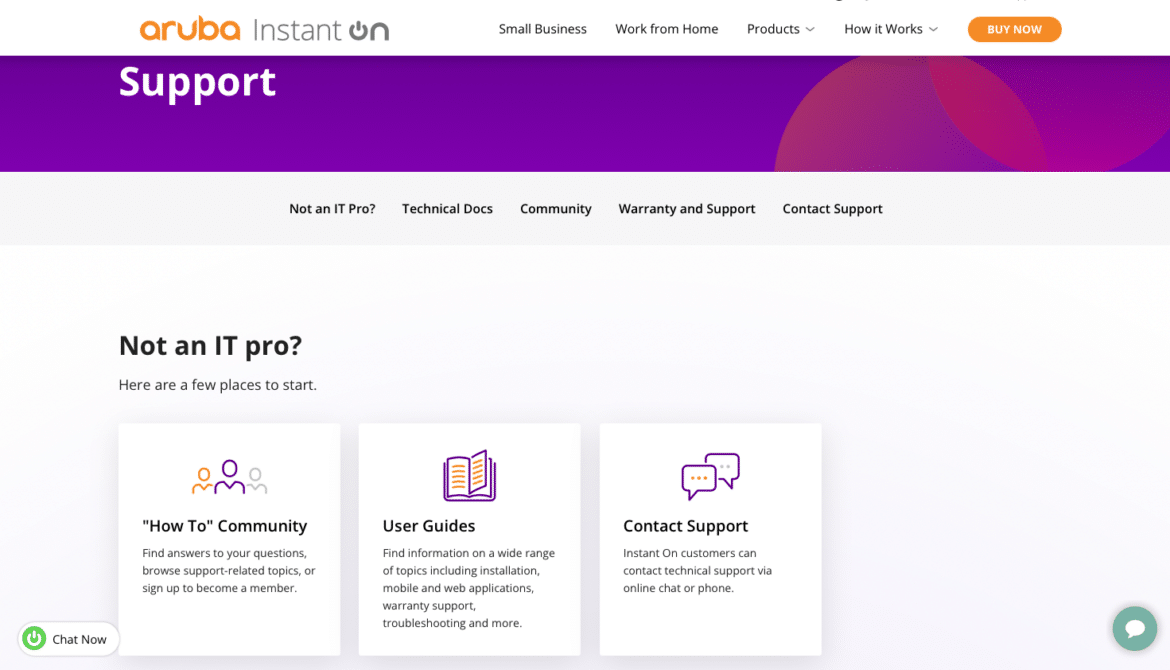Image resolution: width=1170 pixels, height=670 pixels.
Task: Click "Here are a few places to start."
Action: (218, 385)
